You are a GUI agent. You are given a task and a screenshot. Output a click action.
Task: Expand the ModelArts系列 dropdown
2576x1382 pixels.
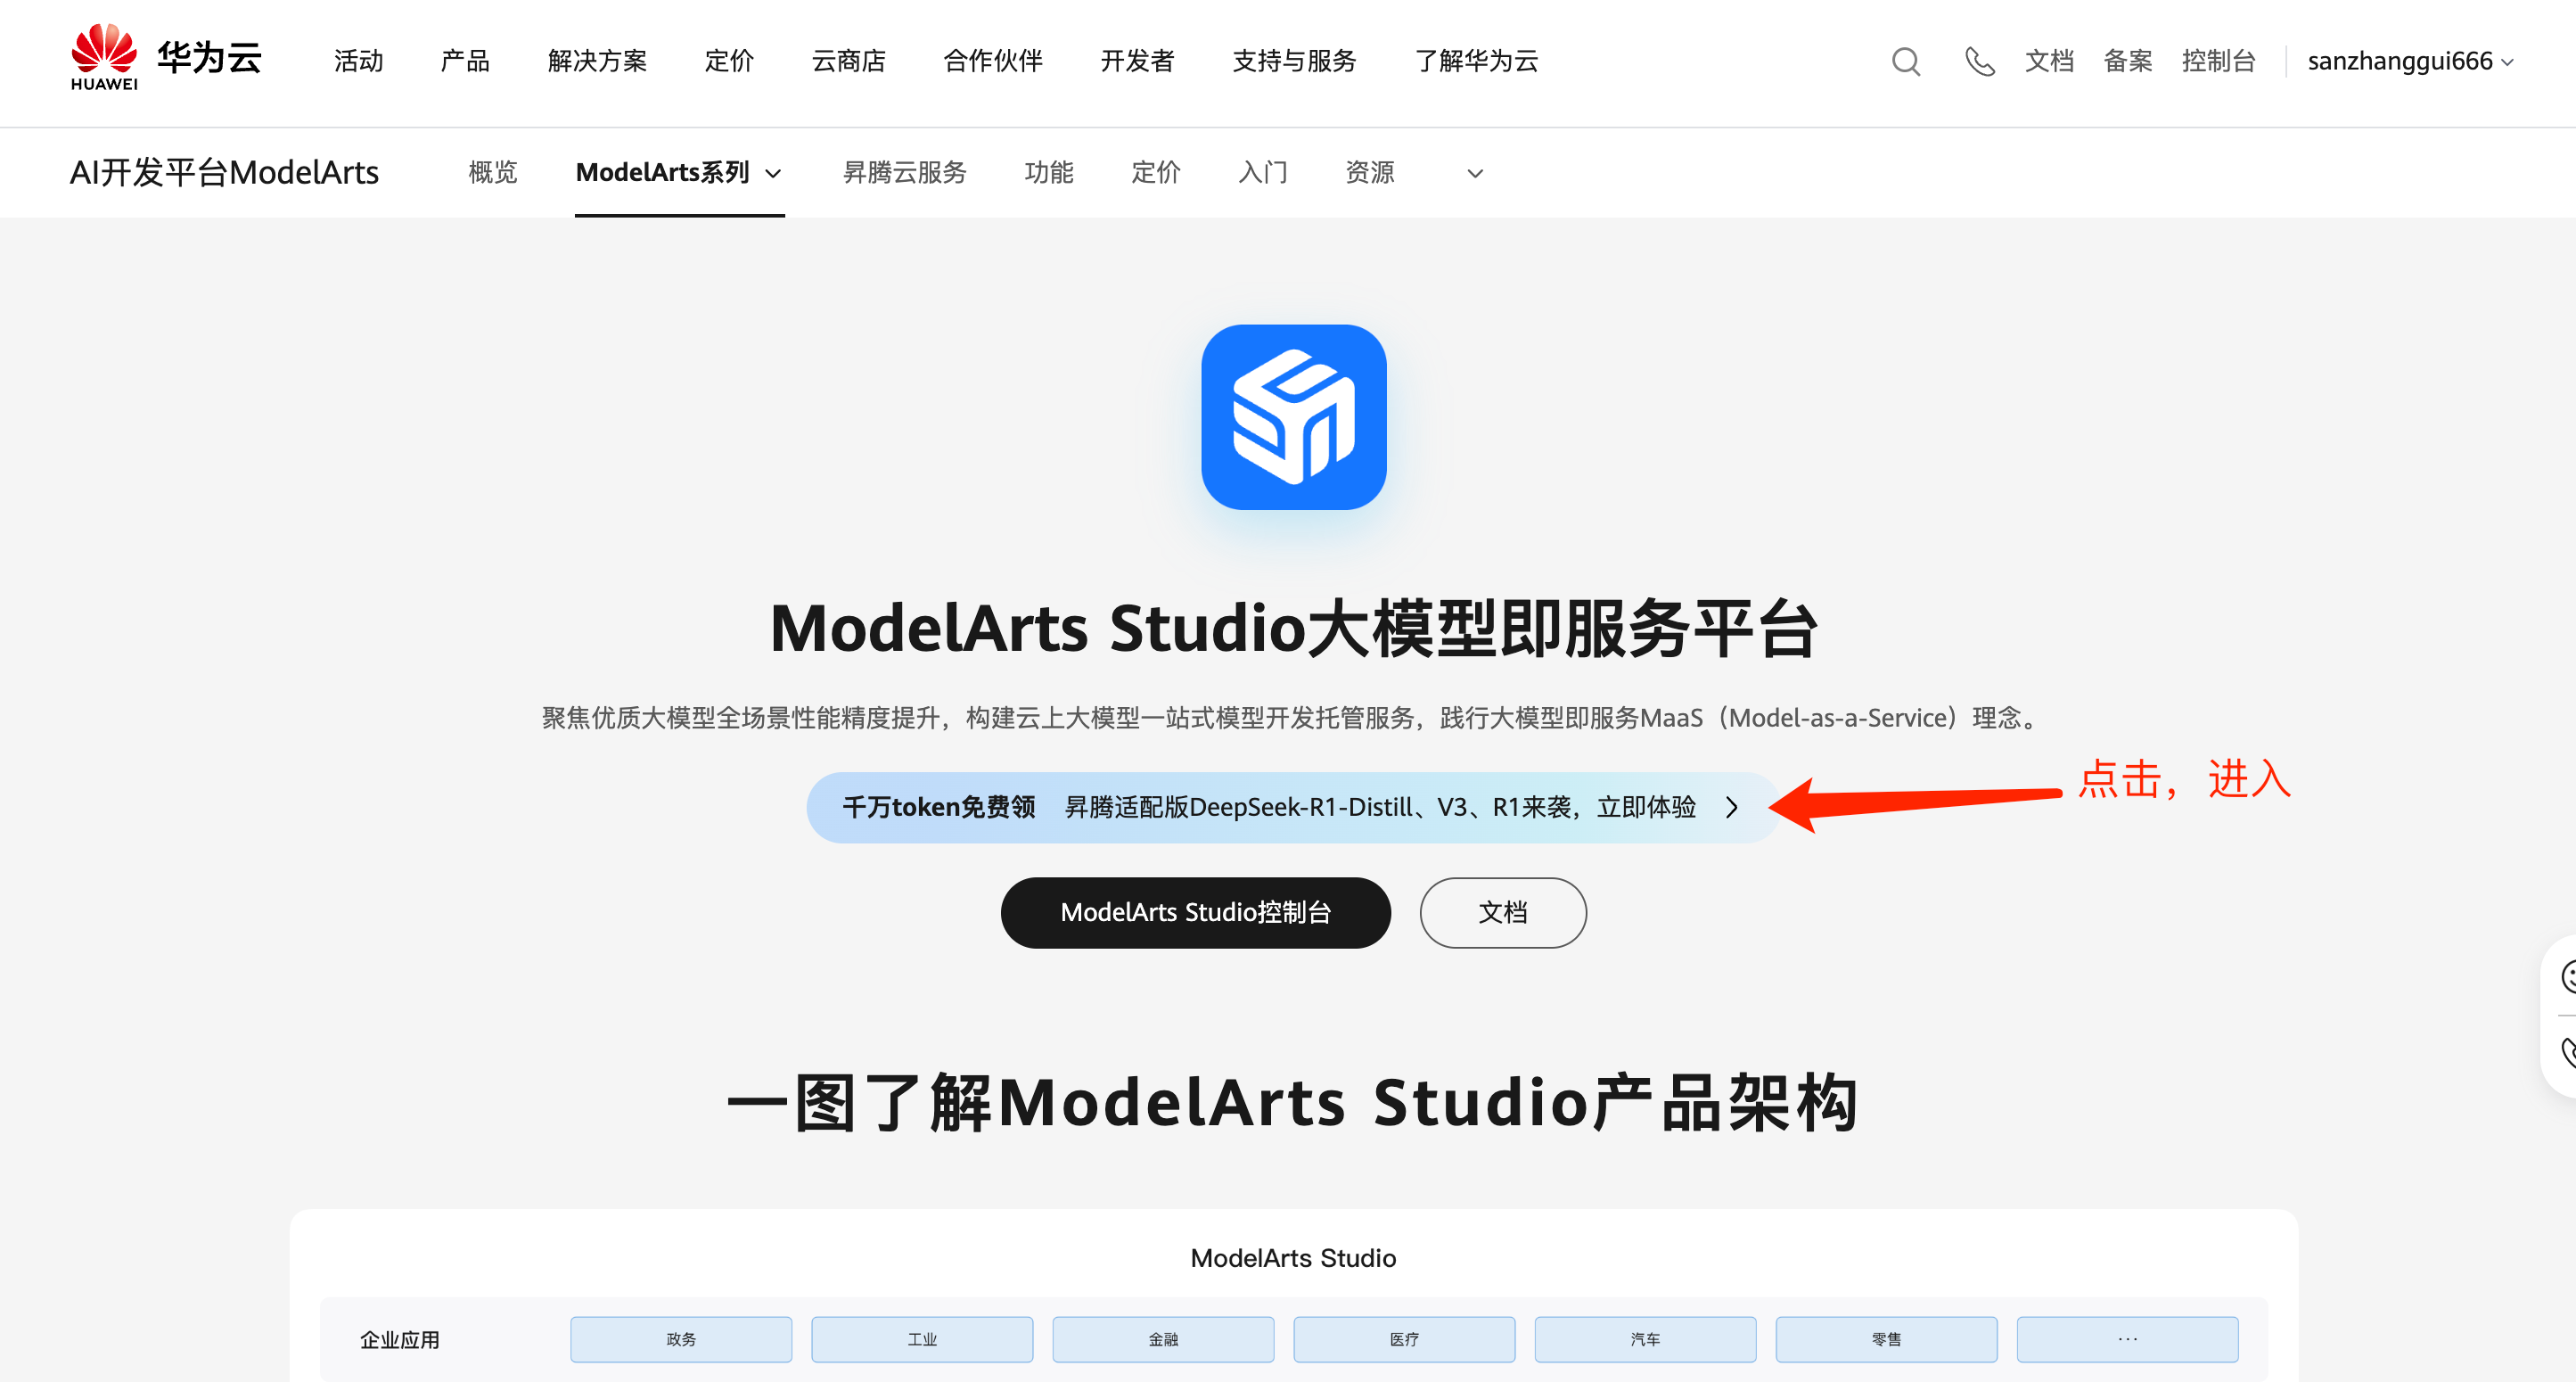678,173
